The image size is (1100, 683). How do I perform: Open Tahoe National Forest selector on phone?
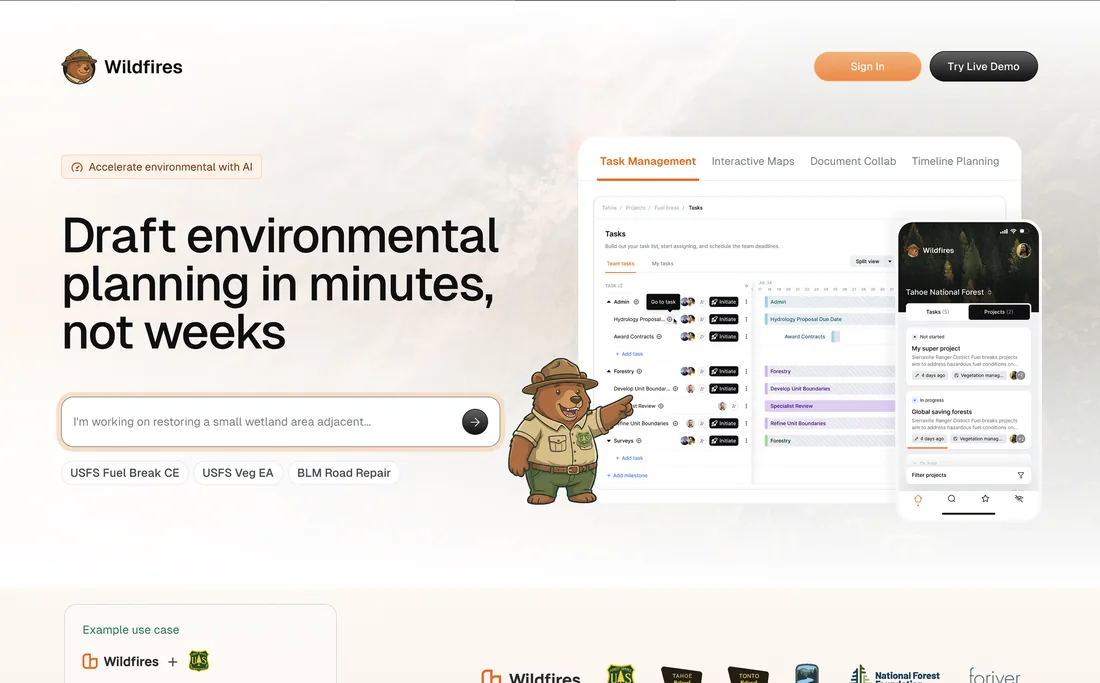pos(948,292)
